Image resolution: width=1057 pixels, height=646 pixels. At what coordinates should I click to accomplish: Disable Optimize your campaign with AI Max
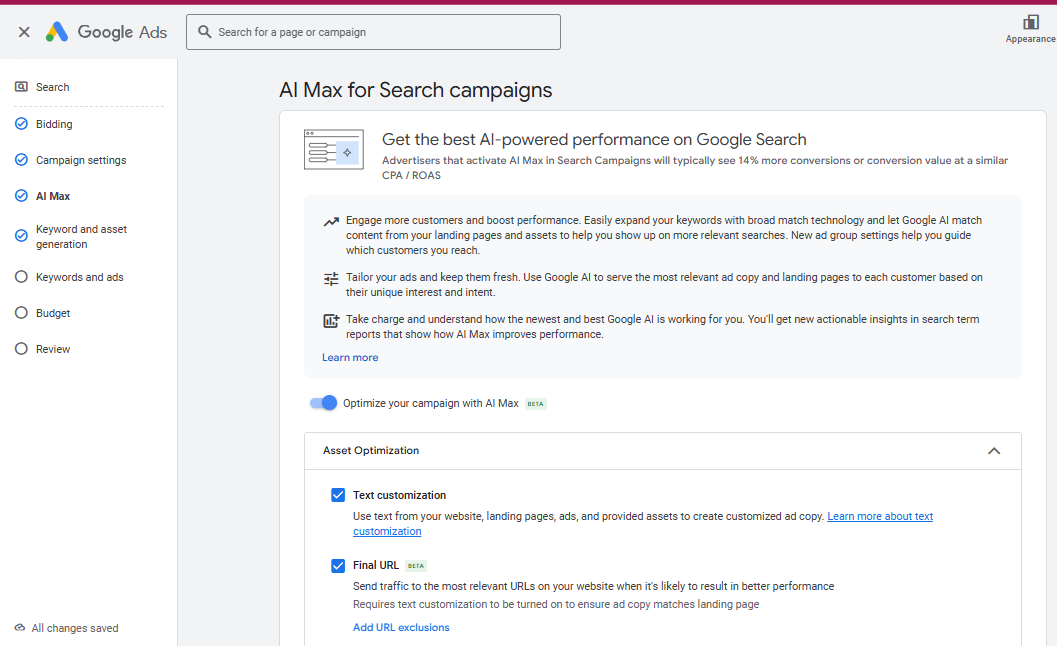323,403
